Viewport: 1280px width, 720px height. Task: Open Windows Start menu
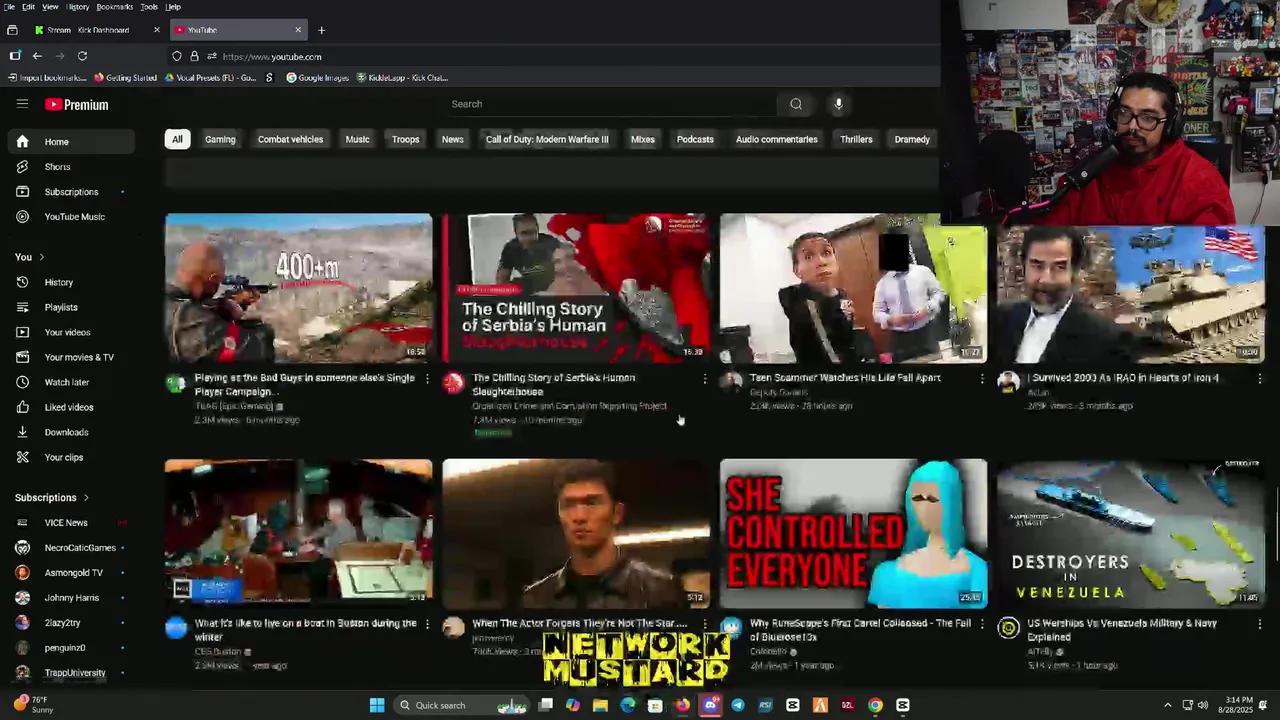coord(377,705)
